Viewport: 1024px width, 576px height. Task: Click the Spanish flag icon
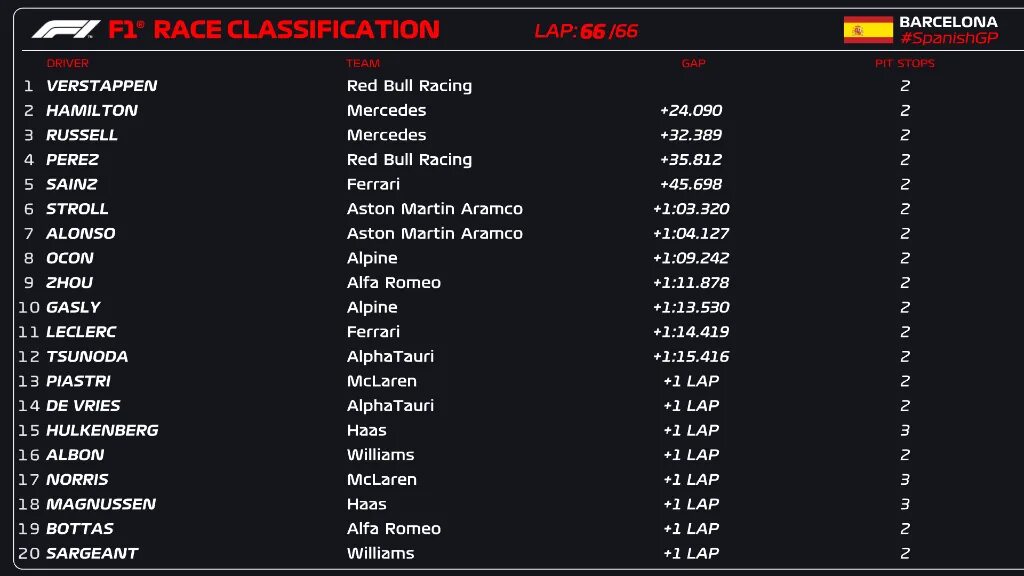coord(868,30)
